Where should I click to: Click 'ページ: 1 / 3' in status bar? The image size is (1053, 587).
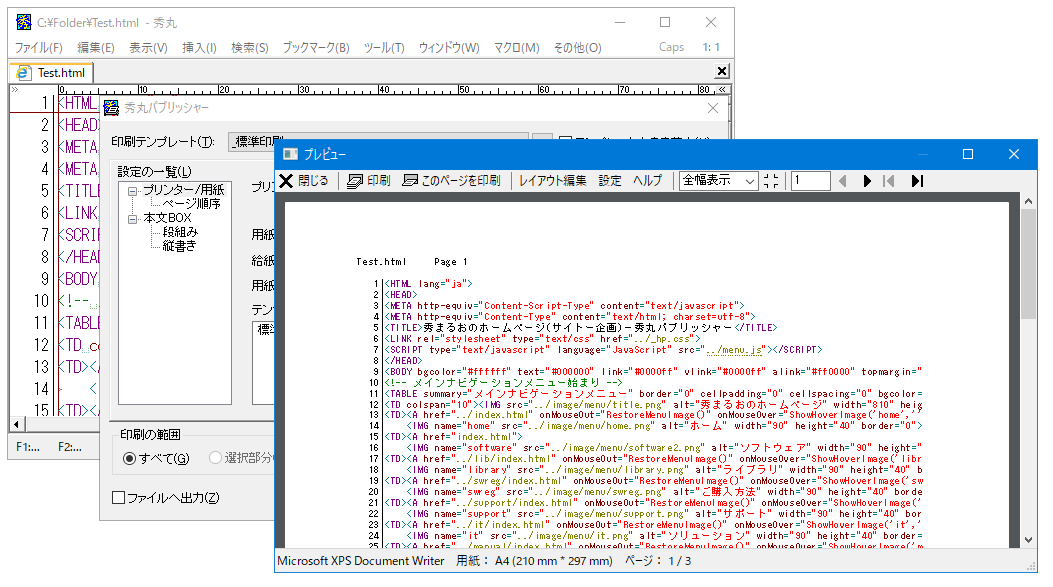click(658, 561)
